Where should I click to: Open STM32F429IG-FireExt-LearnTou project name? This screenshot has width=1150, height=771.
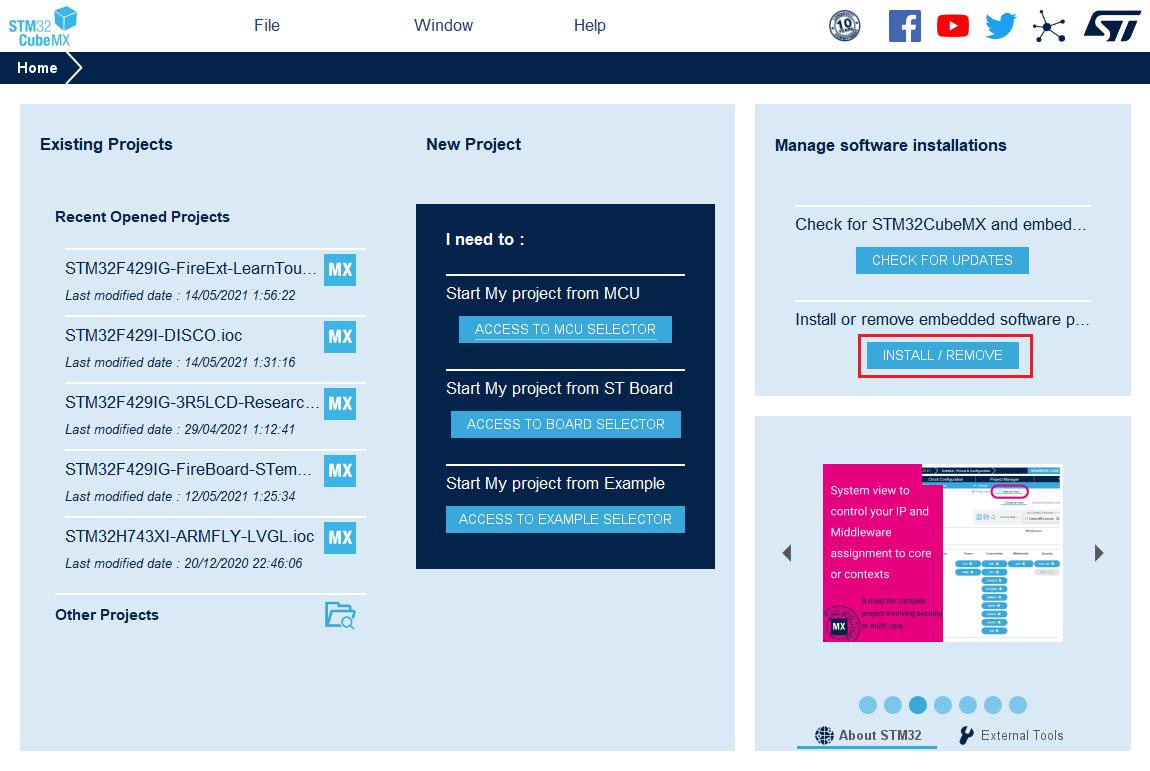tap(191, 268)
